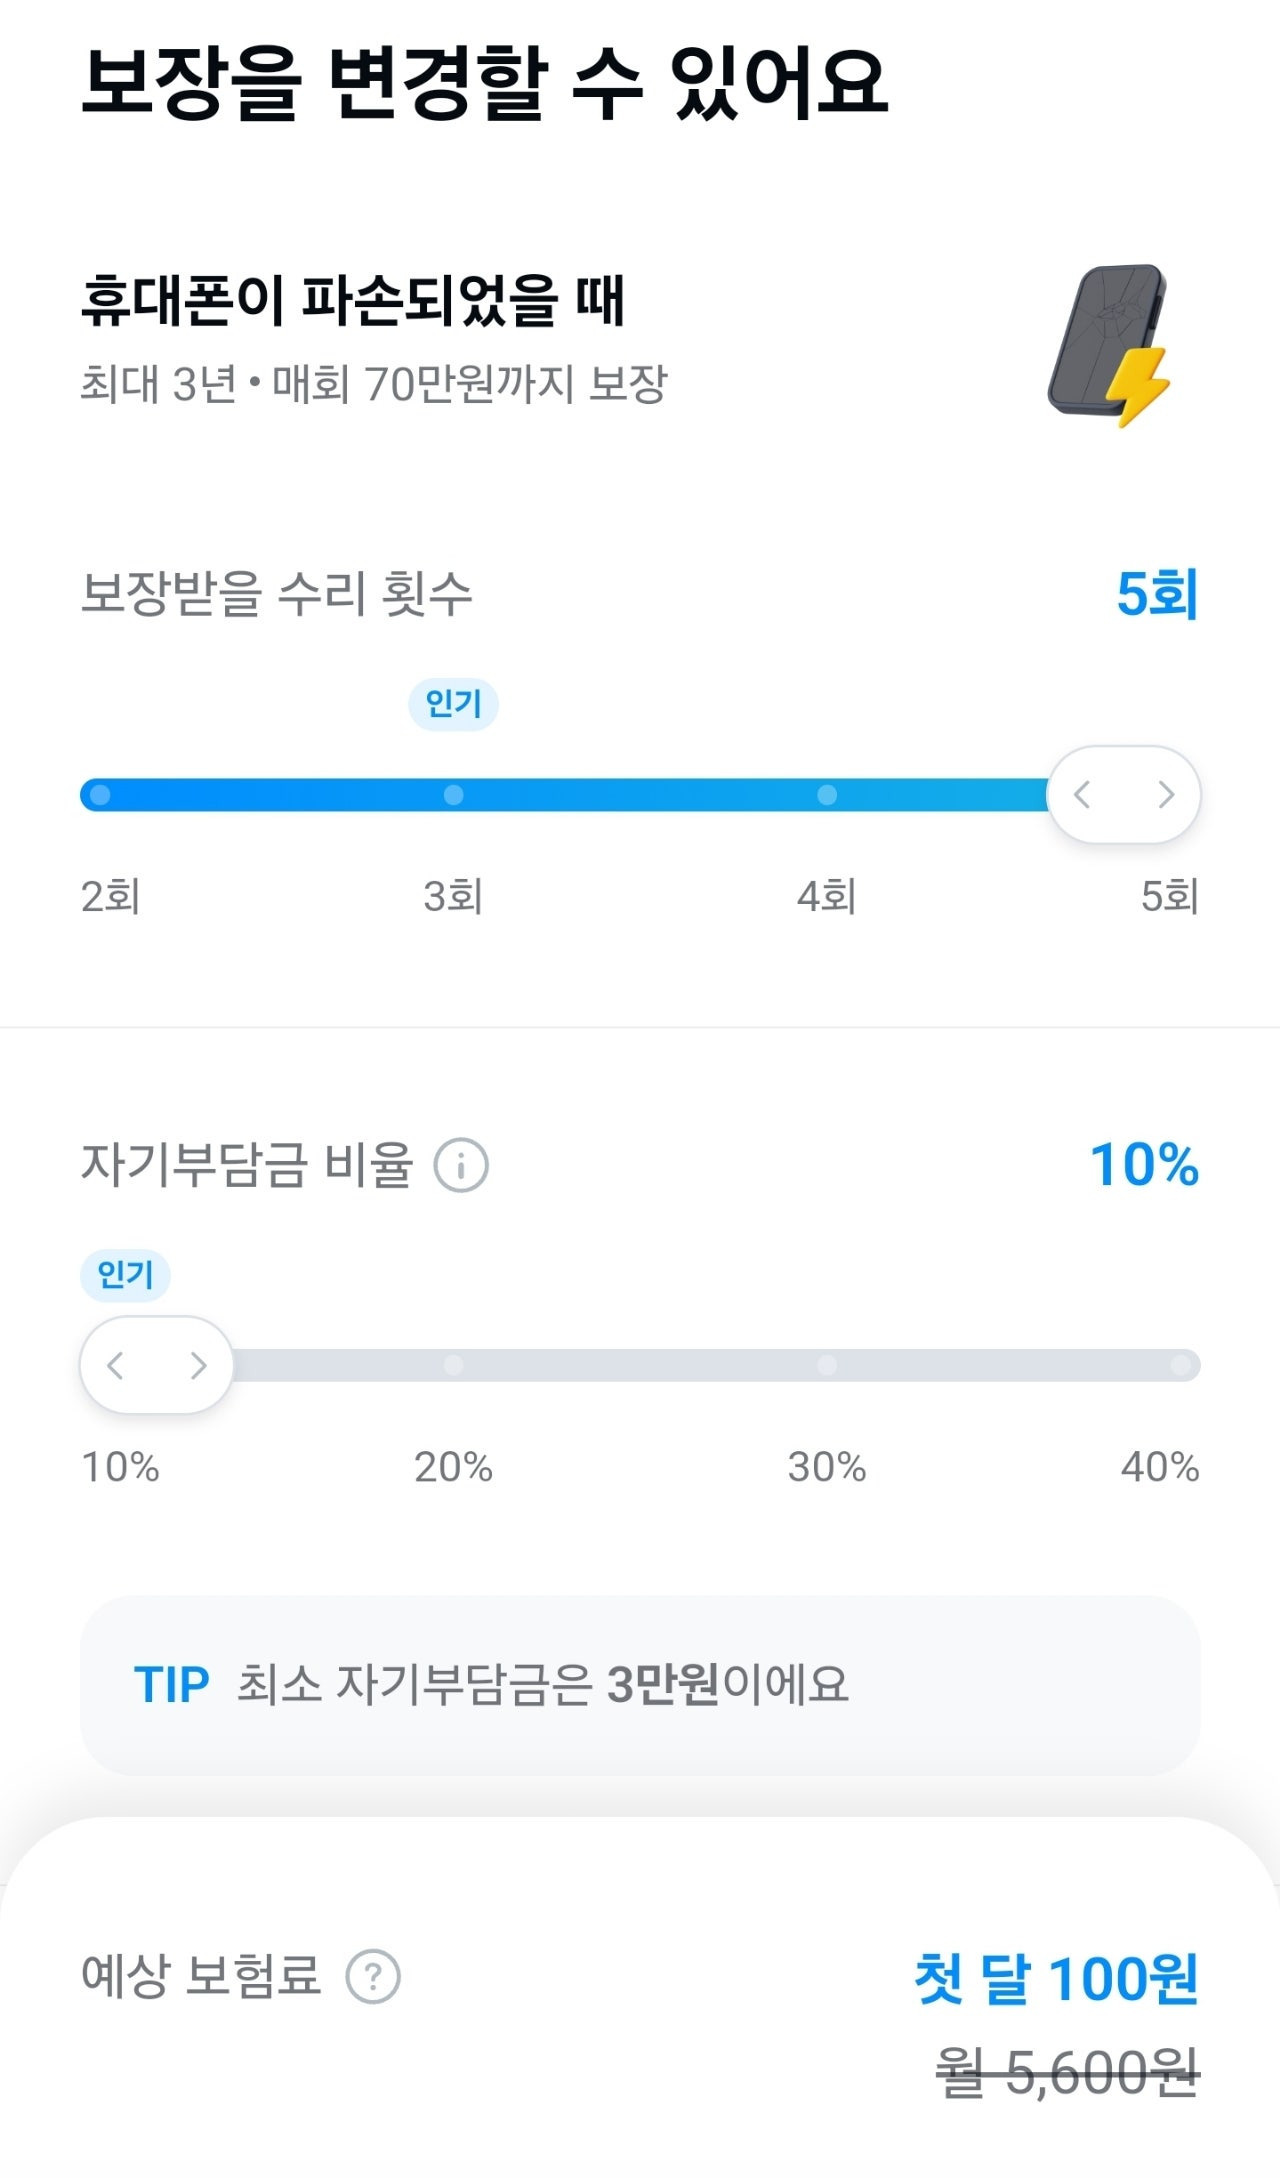The image size is (1280, 2178).
Task: Tap the crossed-out 월 5,600원 price
Action: [x=1066, y=2072]
